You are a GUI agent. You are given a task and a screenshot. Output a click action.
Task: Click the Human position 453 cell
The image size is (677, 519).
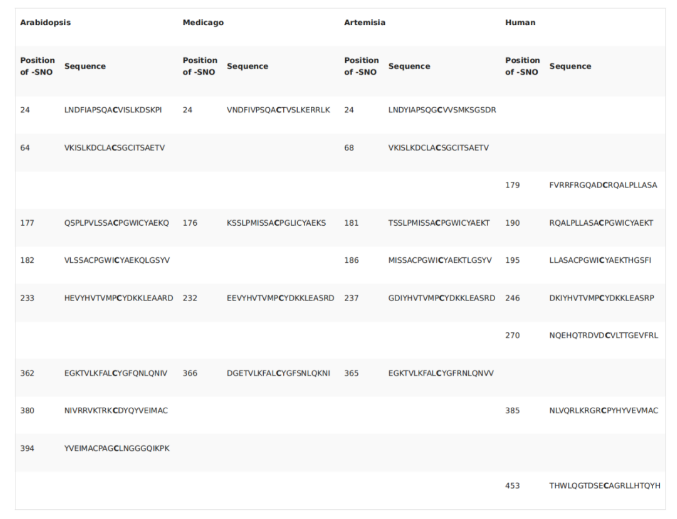click(516, 485)
